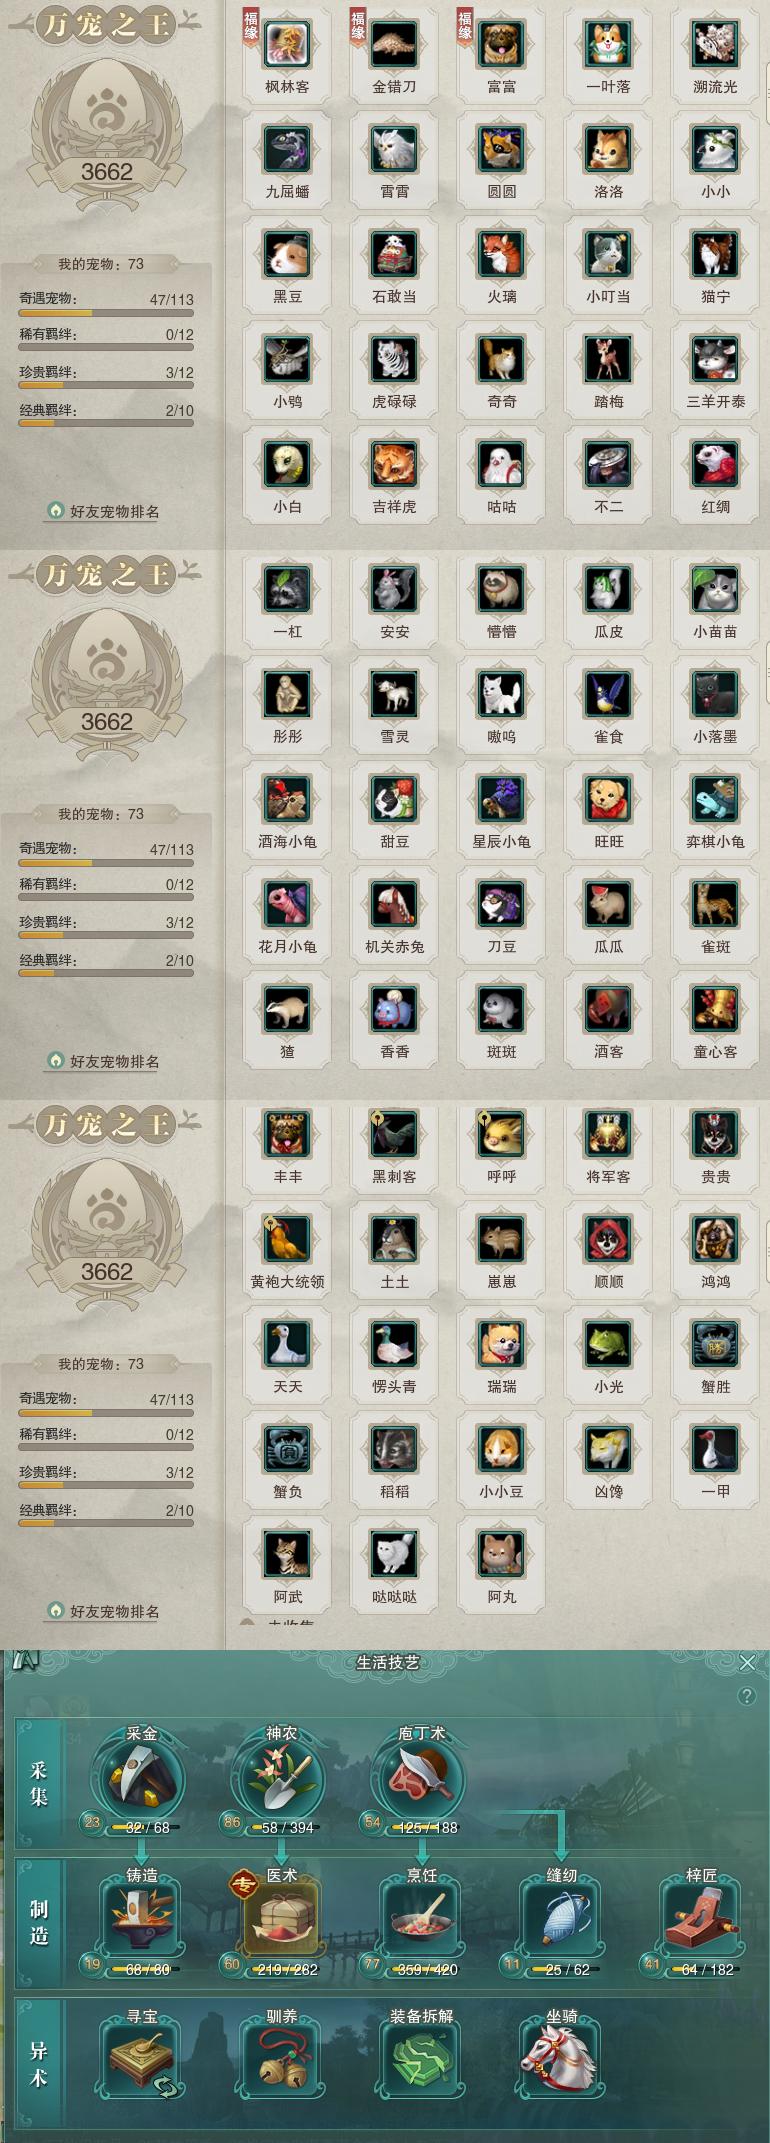Open the 烹饪 cooking craft icon
This screenshot has height=2143, width=770.
pyautogui.click(x=422, y=1917)
